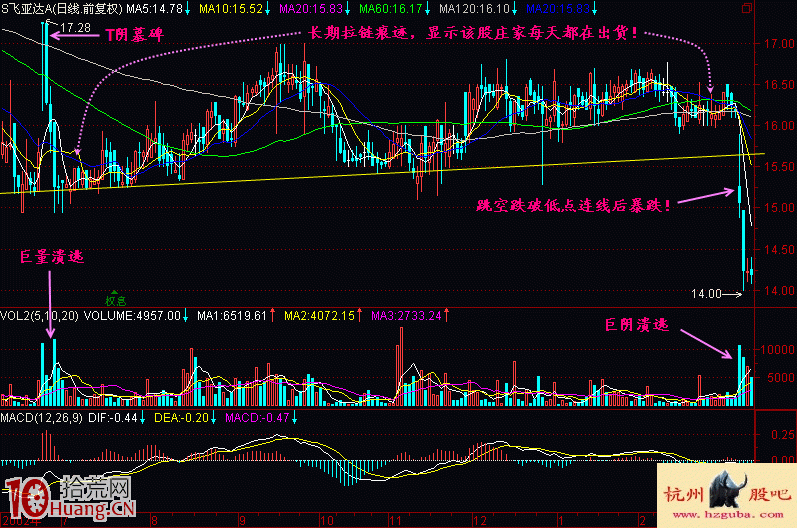Select the DIF:-0.44 readout
This screenshot has height=528, width=797.
(x=113, y=418)
